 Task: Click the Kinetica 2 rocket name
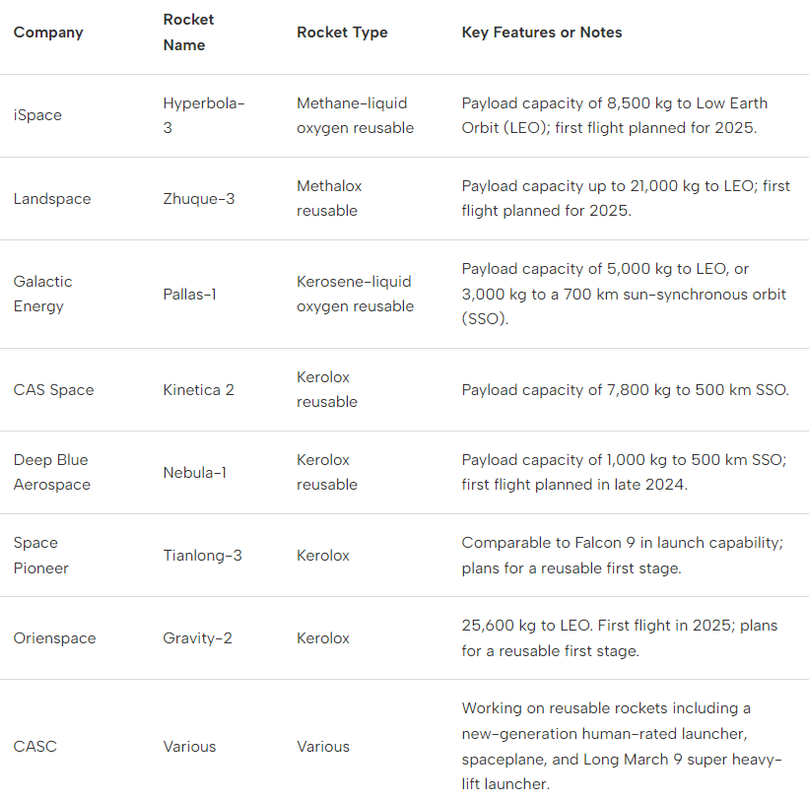198,390
